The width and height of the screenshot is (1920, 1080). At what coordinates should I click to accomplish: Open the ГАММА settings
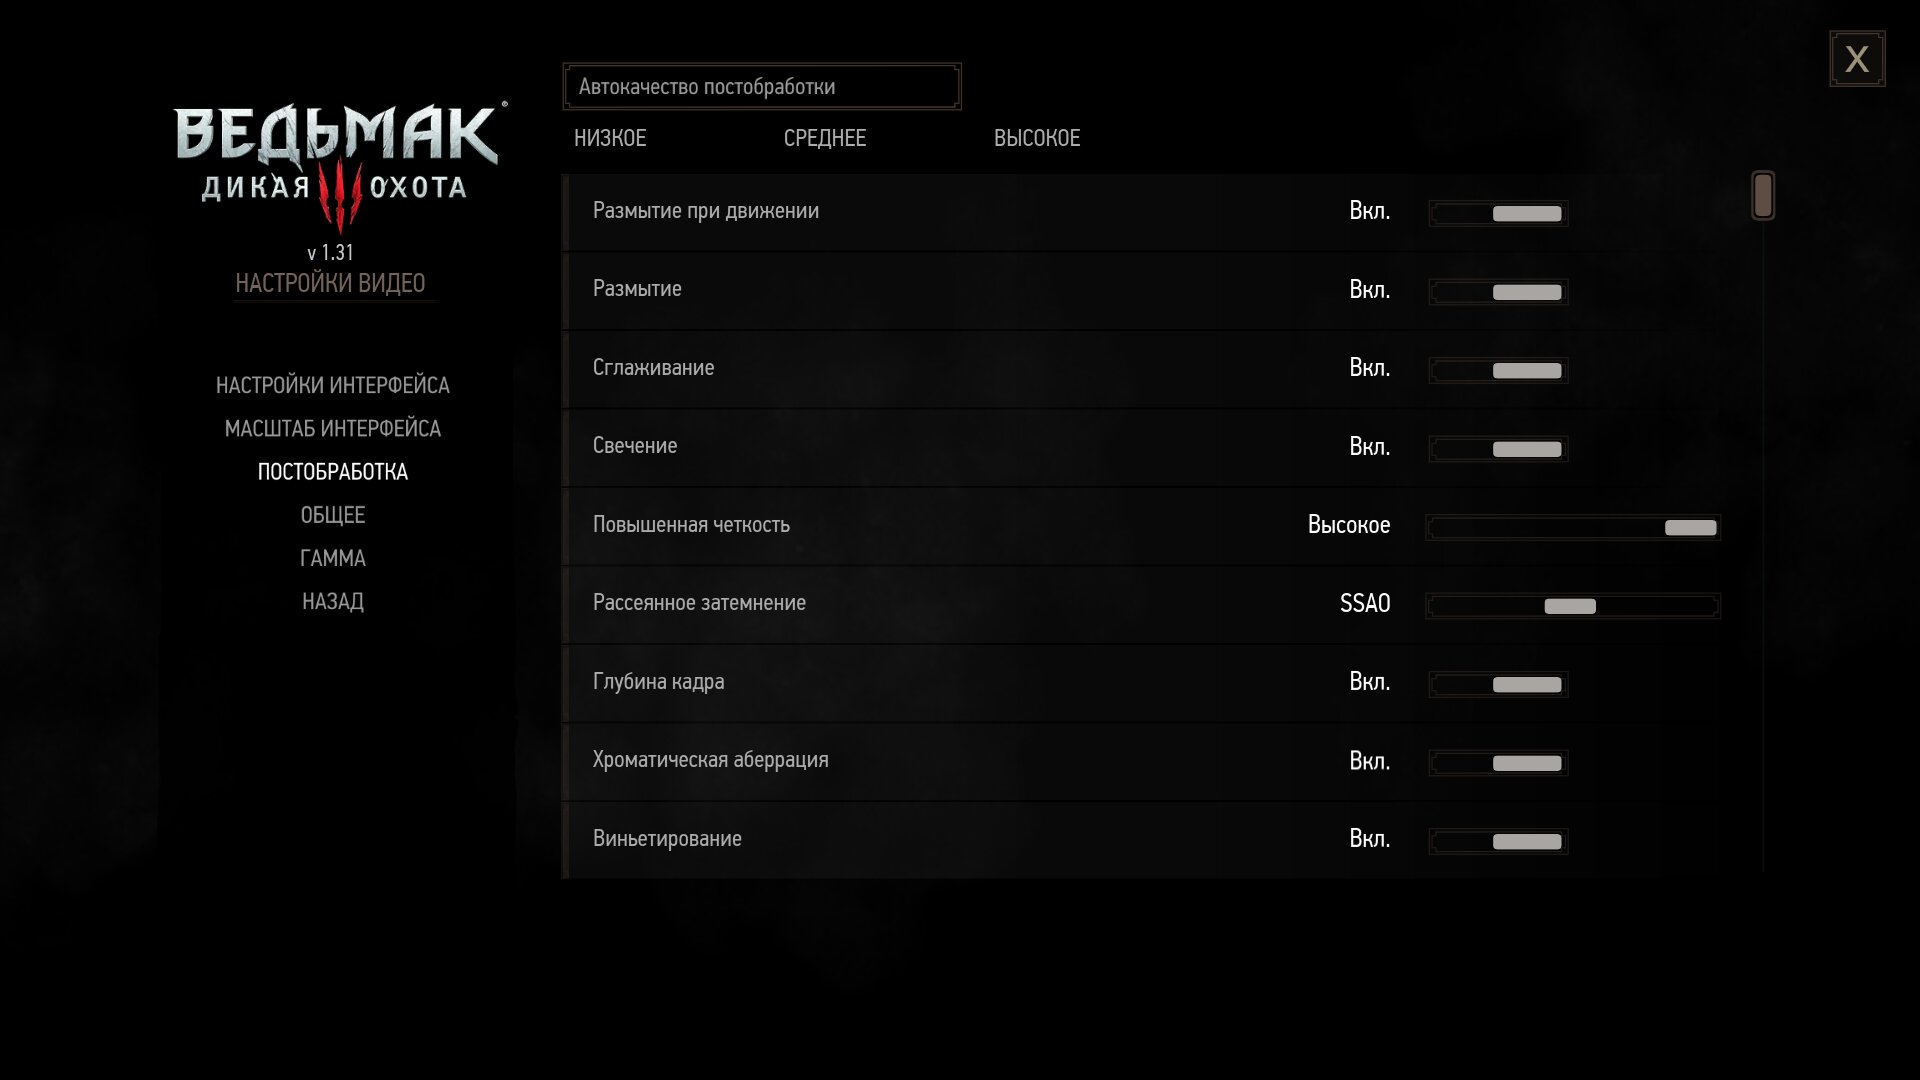[333, 558]
